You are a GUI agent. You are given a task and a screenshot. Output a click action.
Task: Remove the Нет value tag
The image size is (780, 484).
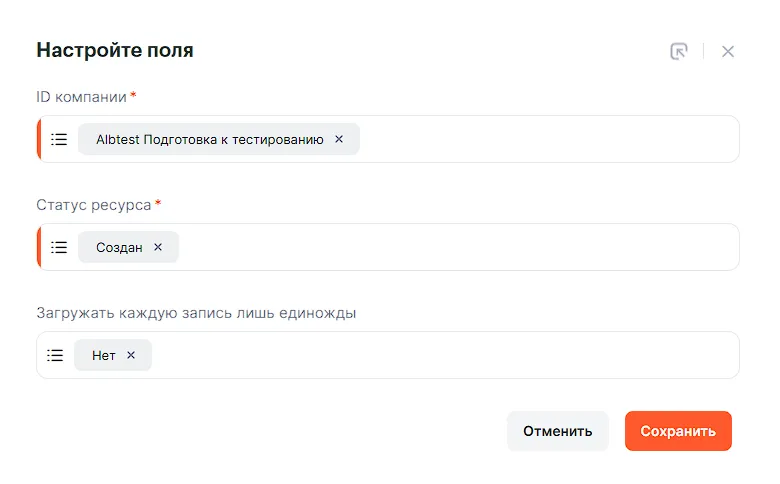(x=131, y=355)
